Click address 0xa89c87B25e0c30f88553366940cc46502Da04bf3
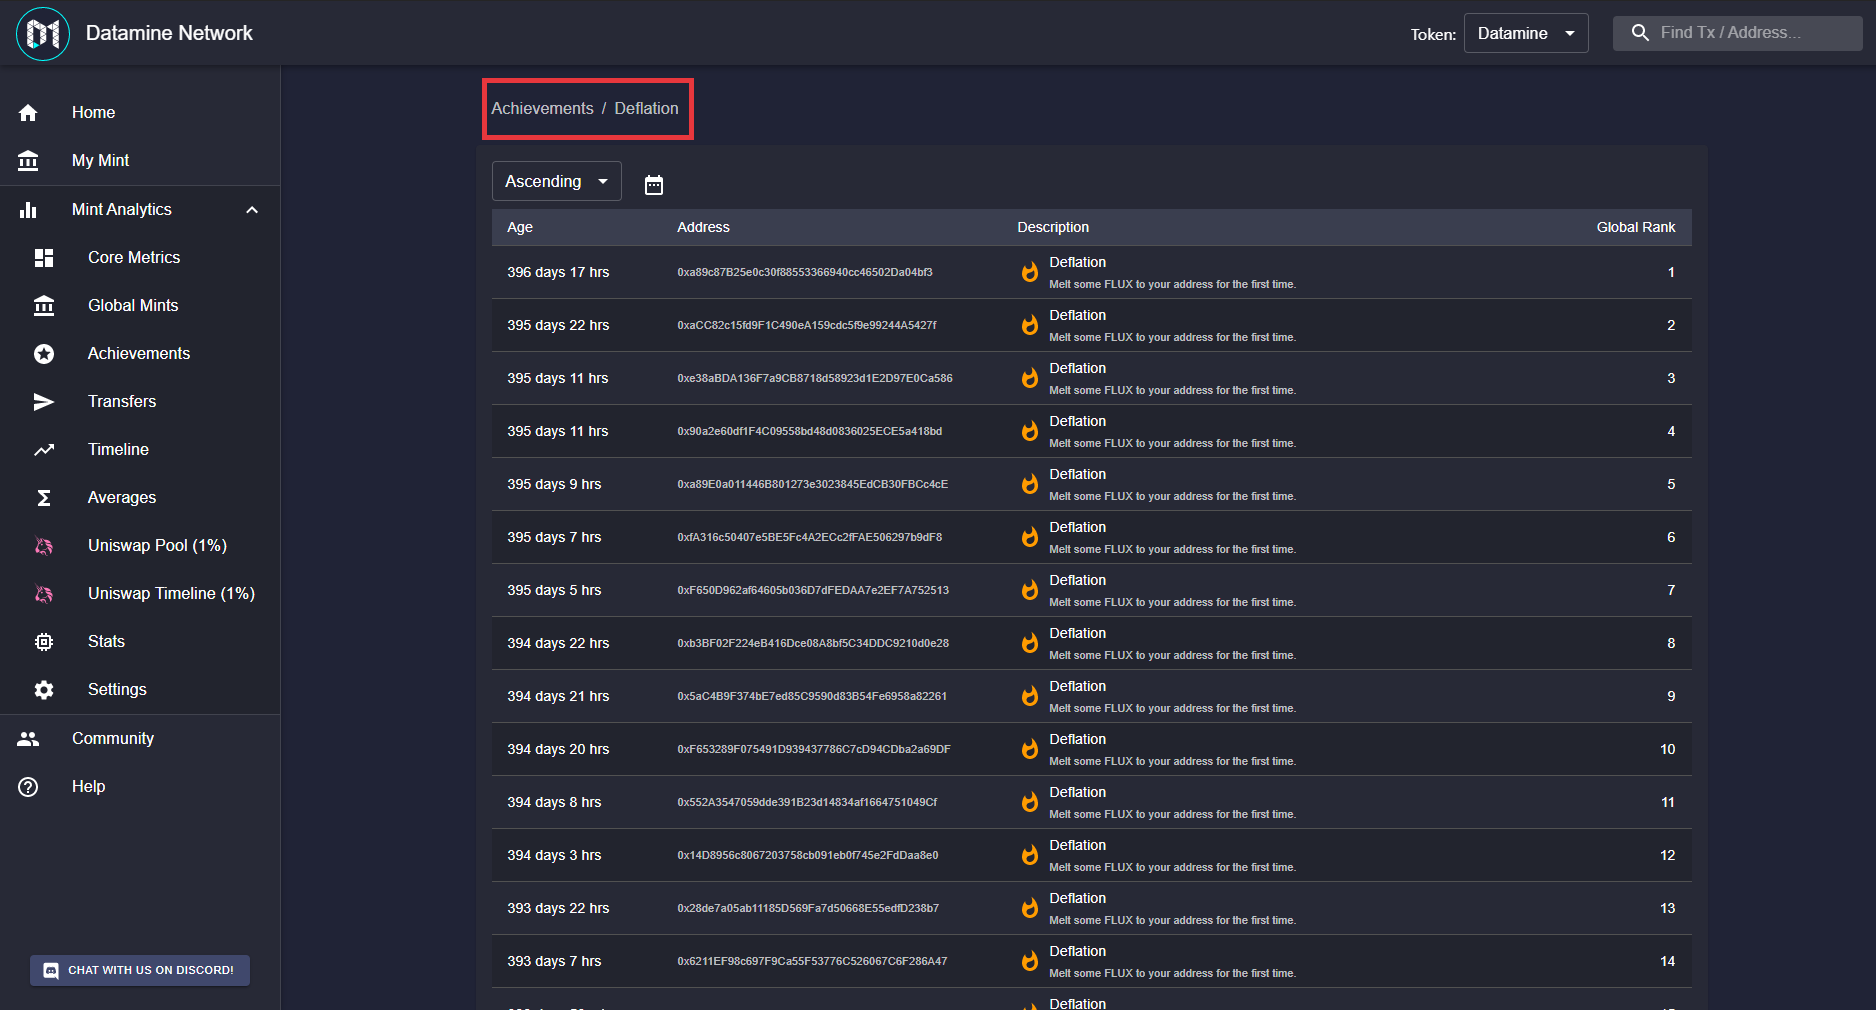1876x1010 pixels. coord(805,272)
